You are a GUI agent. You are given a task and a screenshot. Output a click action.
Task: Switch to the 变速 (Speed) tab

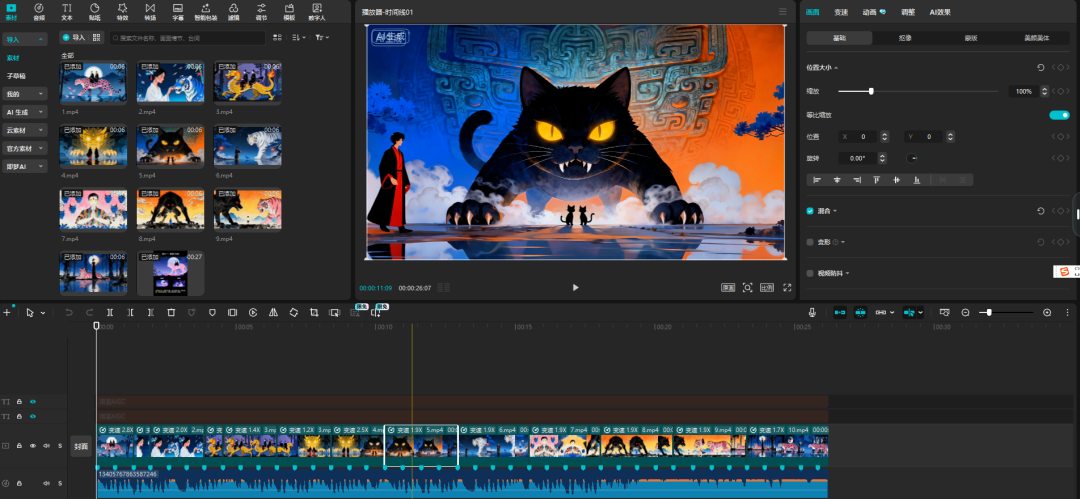[x=841, y=12]
